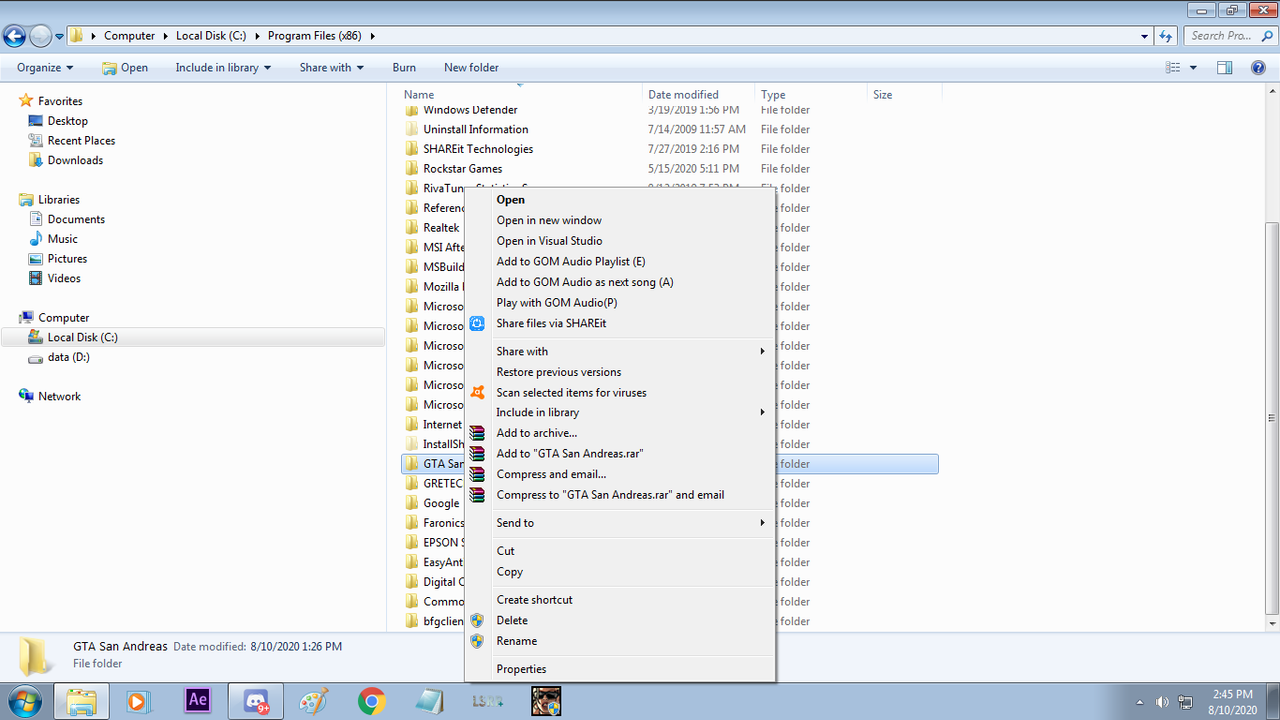
Task: Click WinRAR icon beside Compress and email
Action: 477,474
